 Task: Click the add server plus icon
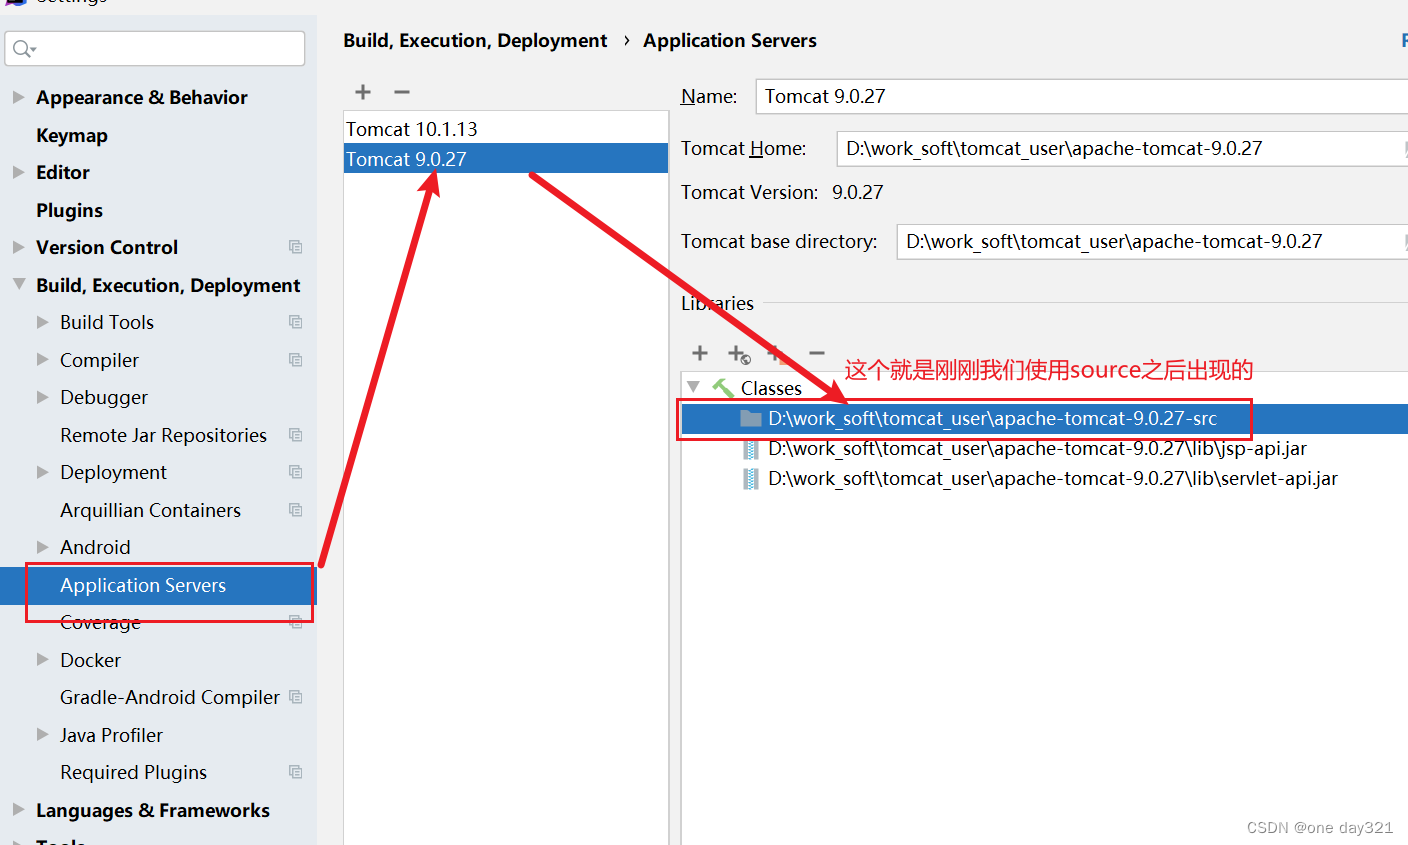click(363, 92)
